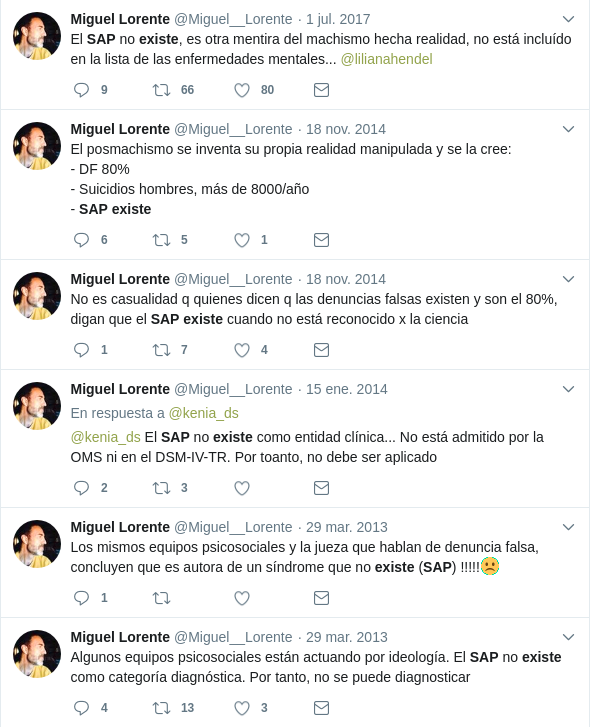Viewport: 590px width, 727px height.
Task: Open the 18 nov. 2014 timestamp of the posmachismo tweet
Action: point(346,129)
